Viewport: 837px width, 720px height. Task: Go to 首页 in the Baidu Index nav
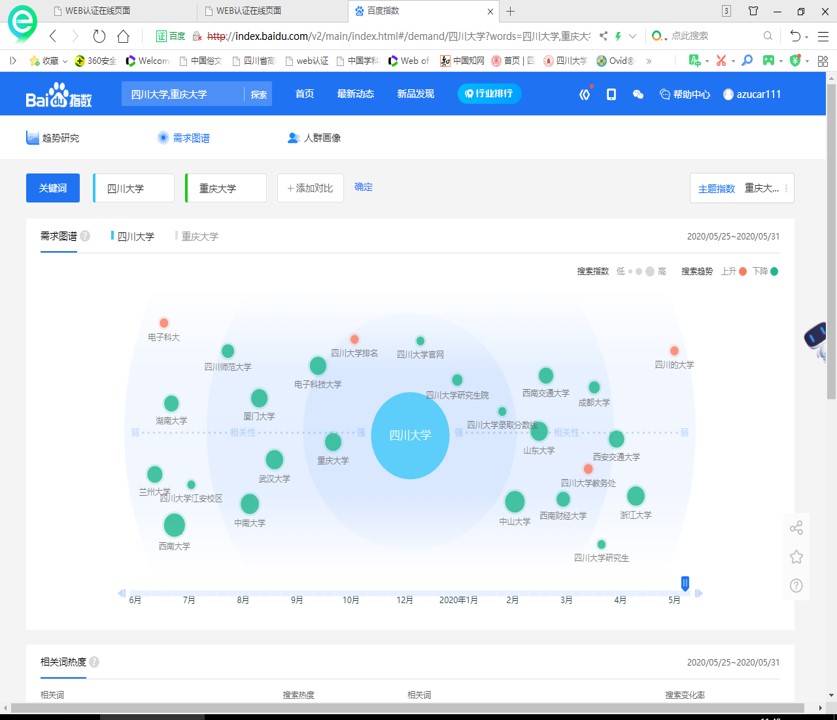[x=305, y=94]
